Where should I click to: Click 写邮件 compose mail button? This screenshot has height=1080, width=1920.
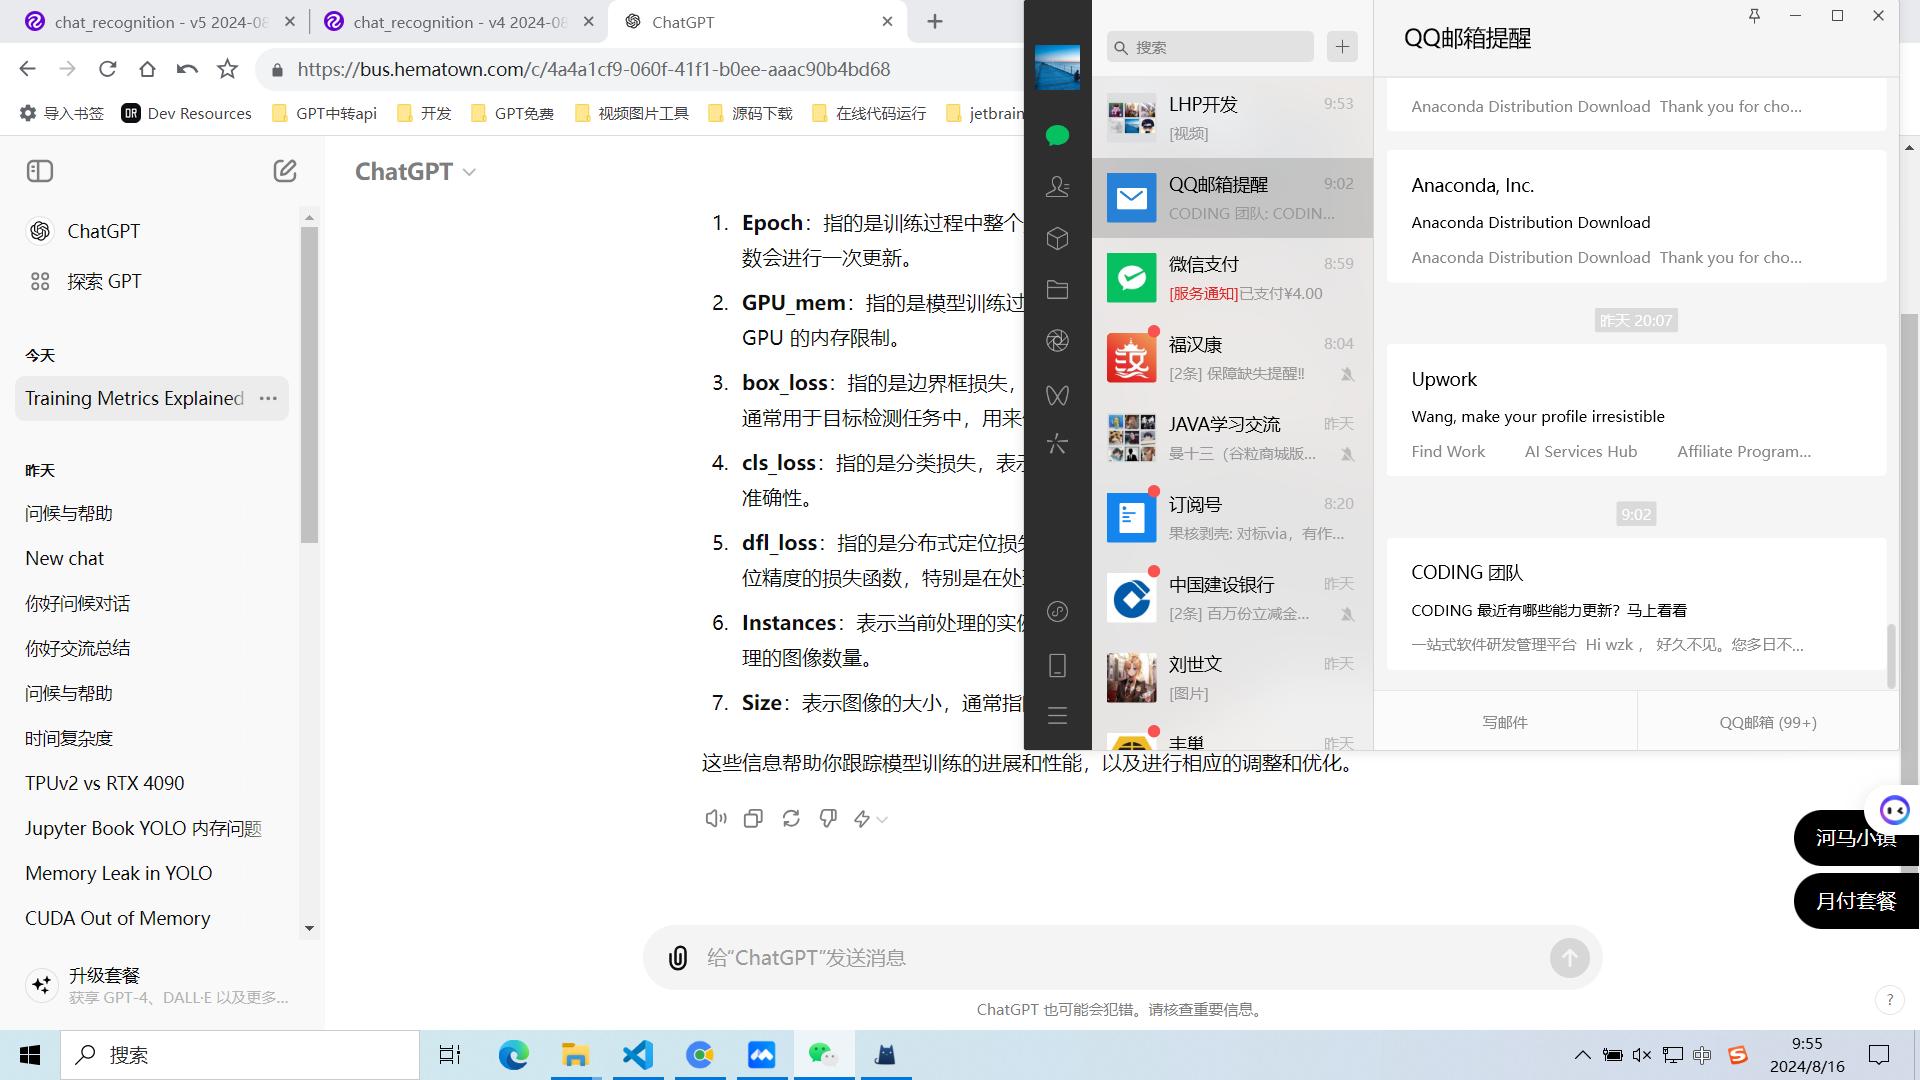[x=1505, y=722]
